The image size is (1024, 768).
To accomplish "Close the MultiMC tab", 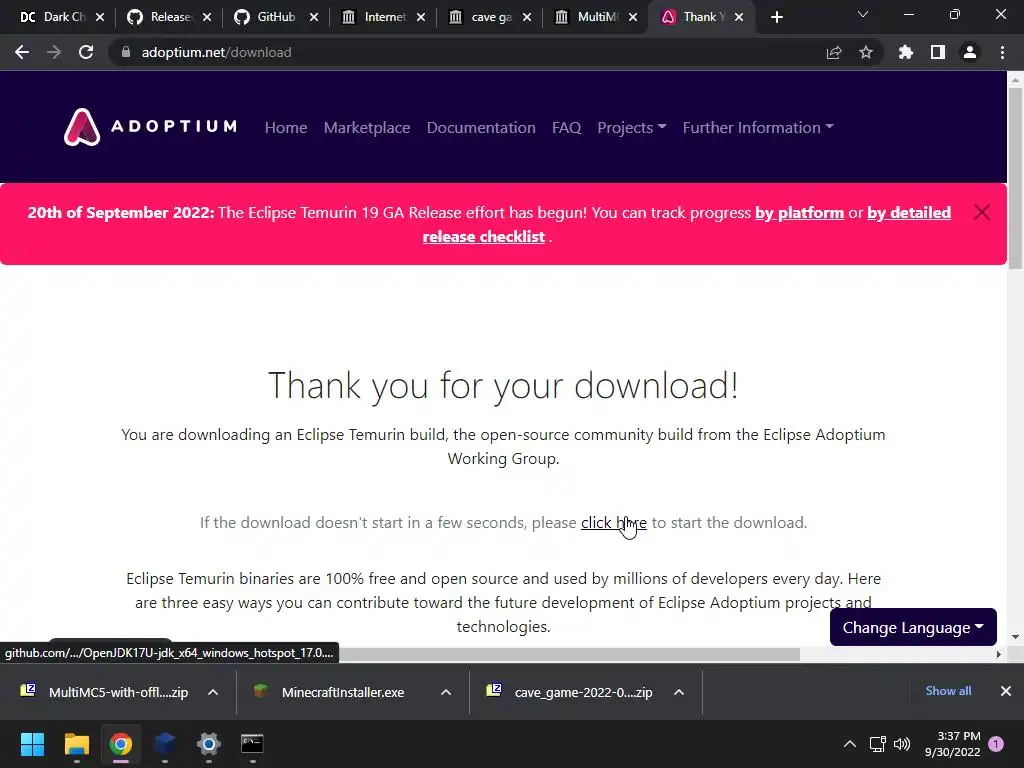I will coord(633,18).
